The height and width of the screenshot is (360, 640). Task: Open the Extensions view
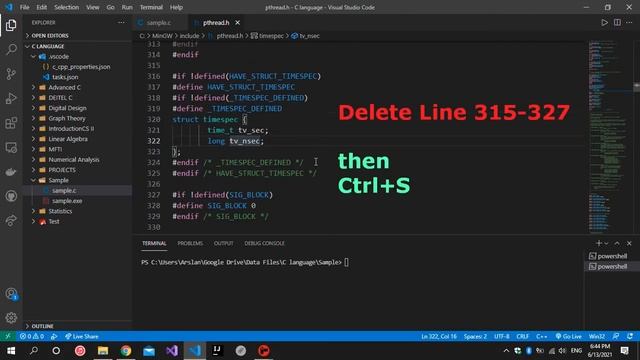(11, 123)
